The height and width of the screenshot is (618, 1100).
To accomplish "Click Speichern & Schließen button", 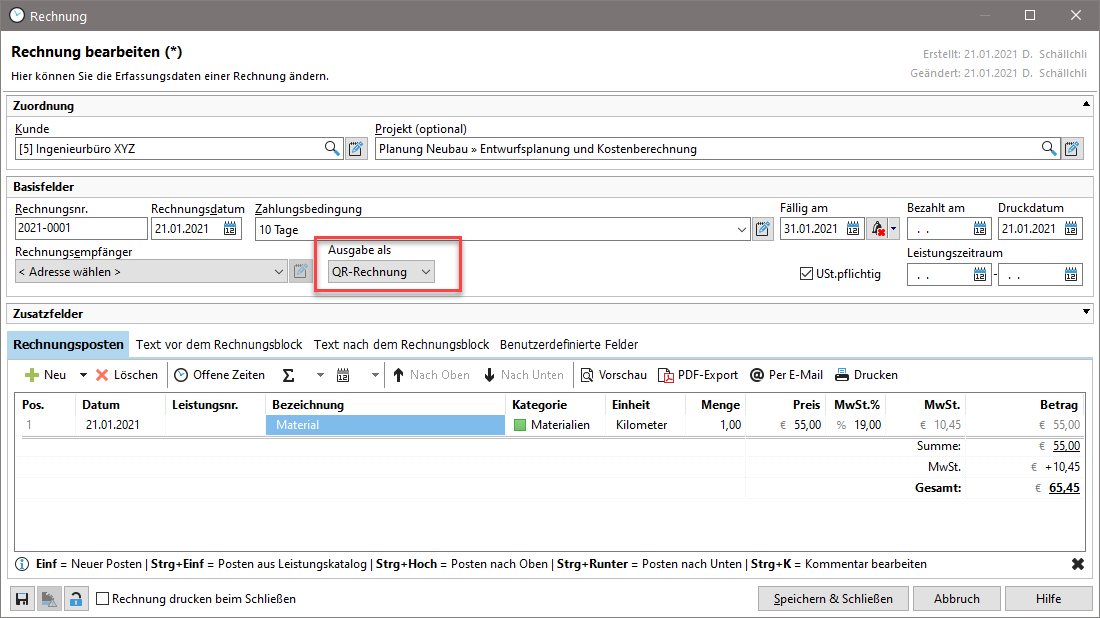I will [832, 599].
